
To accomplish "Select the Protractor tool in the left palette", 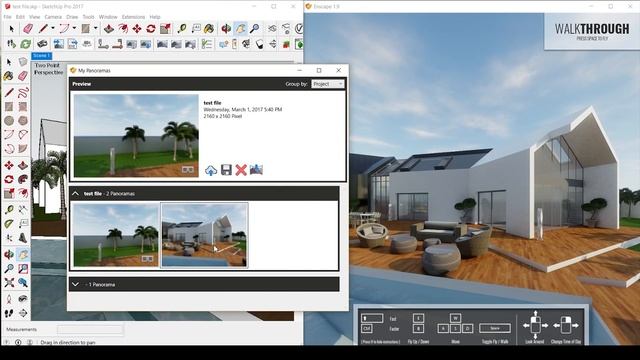I will (9, 224).
